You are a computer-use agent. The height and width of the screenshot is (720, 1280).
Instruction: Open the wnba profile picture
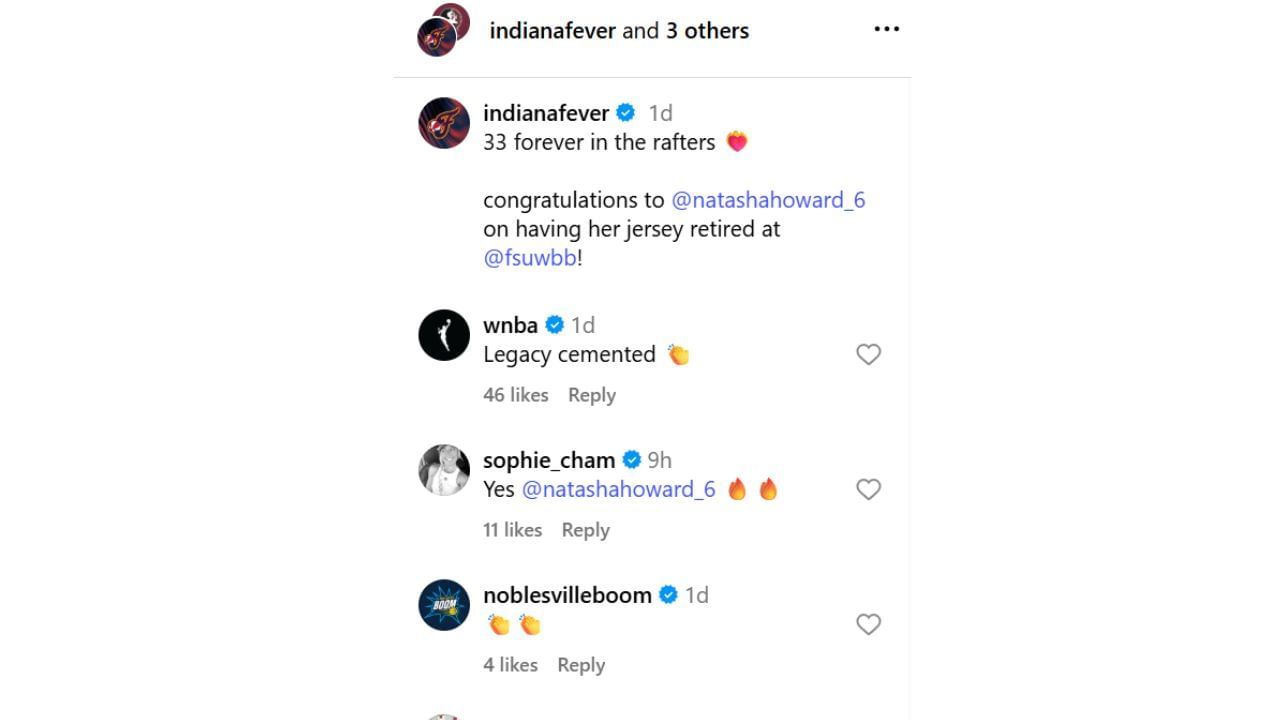click(443, 335)
